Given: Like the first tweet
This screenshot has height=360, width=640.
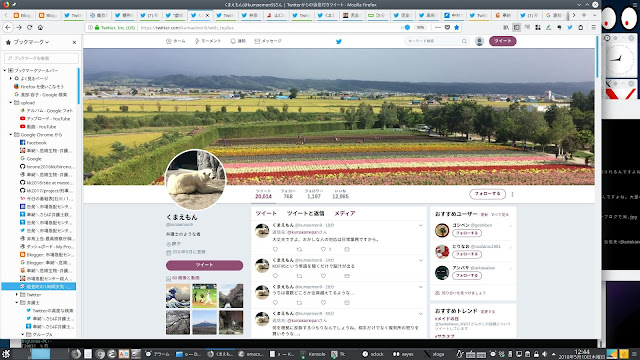Looking at the screenshot, I should point(323,249).
